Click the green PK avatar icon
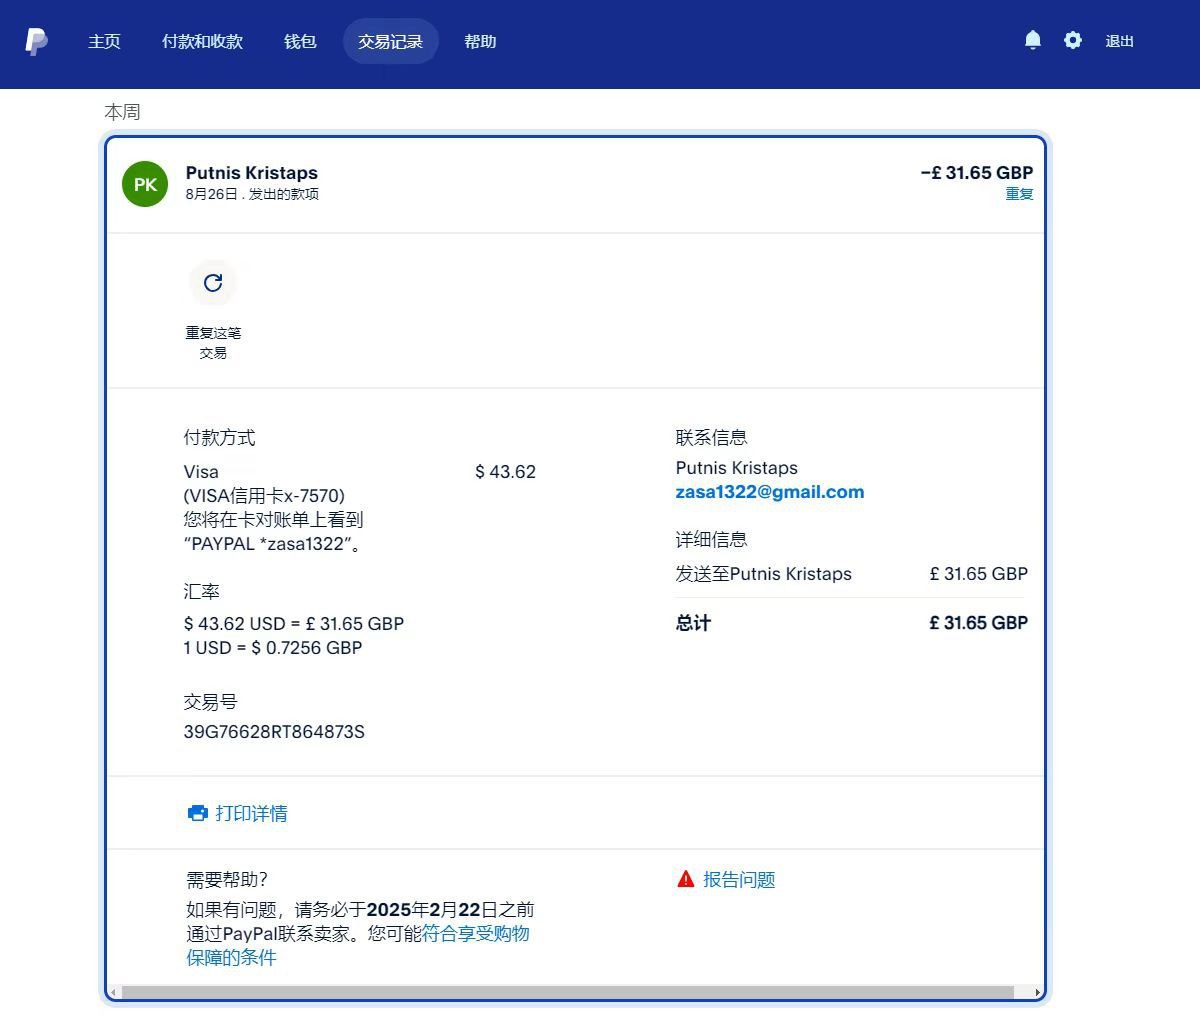The image size is (1200, 1015). pos(145,184)
